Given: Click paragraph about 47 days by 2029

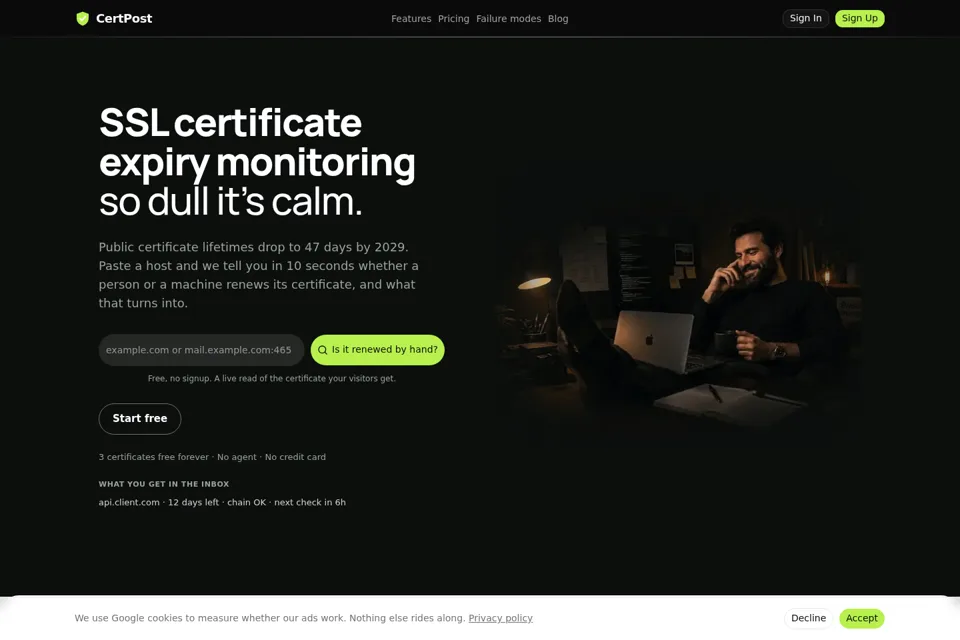Looking at the screenshot, I should click(259, 275).
